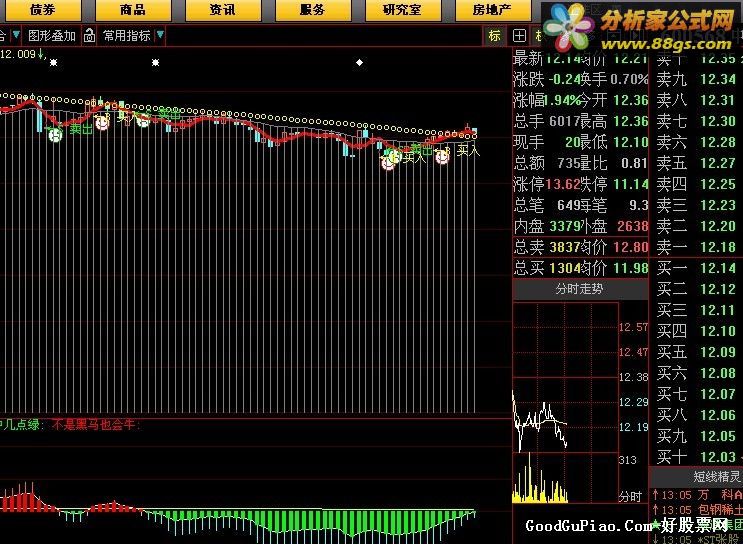
Task: Click the first white star marker on chart
Action: pos(53,63)
